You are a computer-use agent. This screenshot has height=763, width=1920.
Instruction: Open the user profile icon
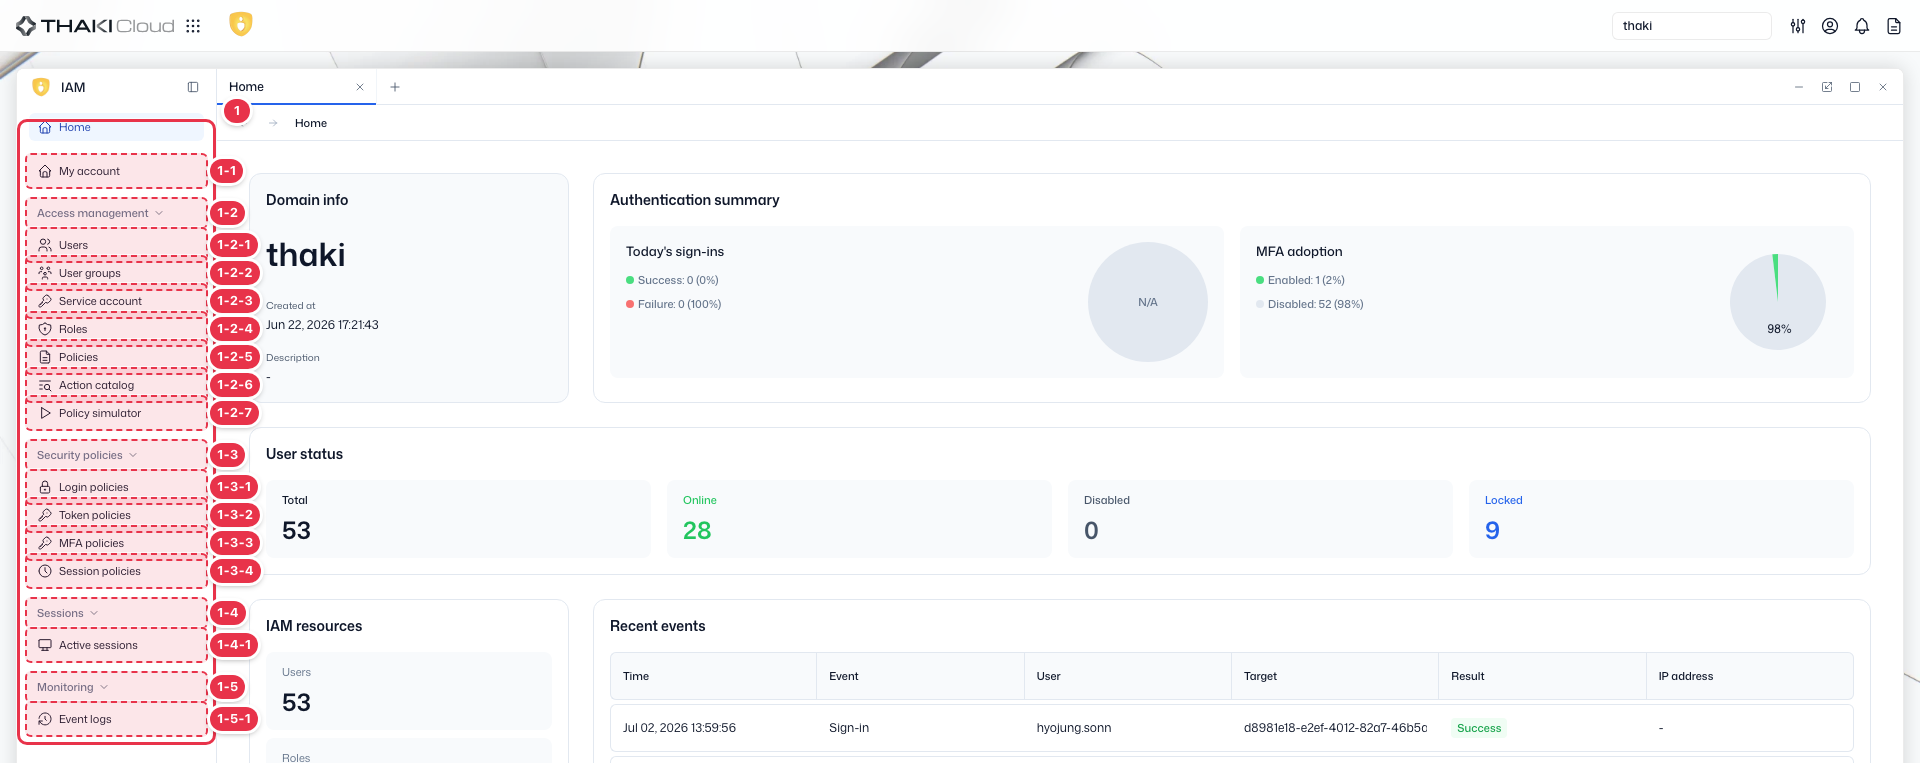coord(1830,26)
